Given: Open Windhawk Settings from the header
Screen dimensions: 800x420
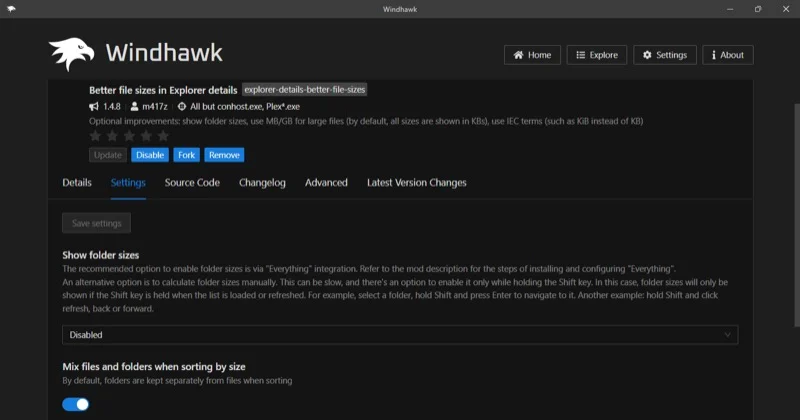Looking at the screenshot, I should click(x=665, y=55).
